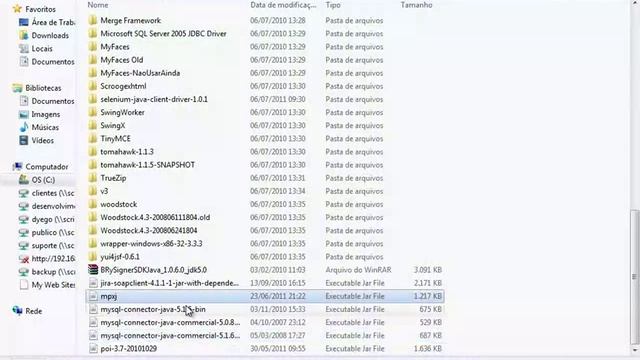Click the WinRAR icon of BRySignerSDKJava archive
The width and height of the screenshot is (640, 360).
tap(93, 270)
